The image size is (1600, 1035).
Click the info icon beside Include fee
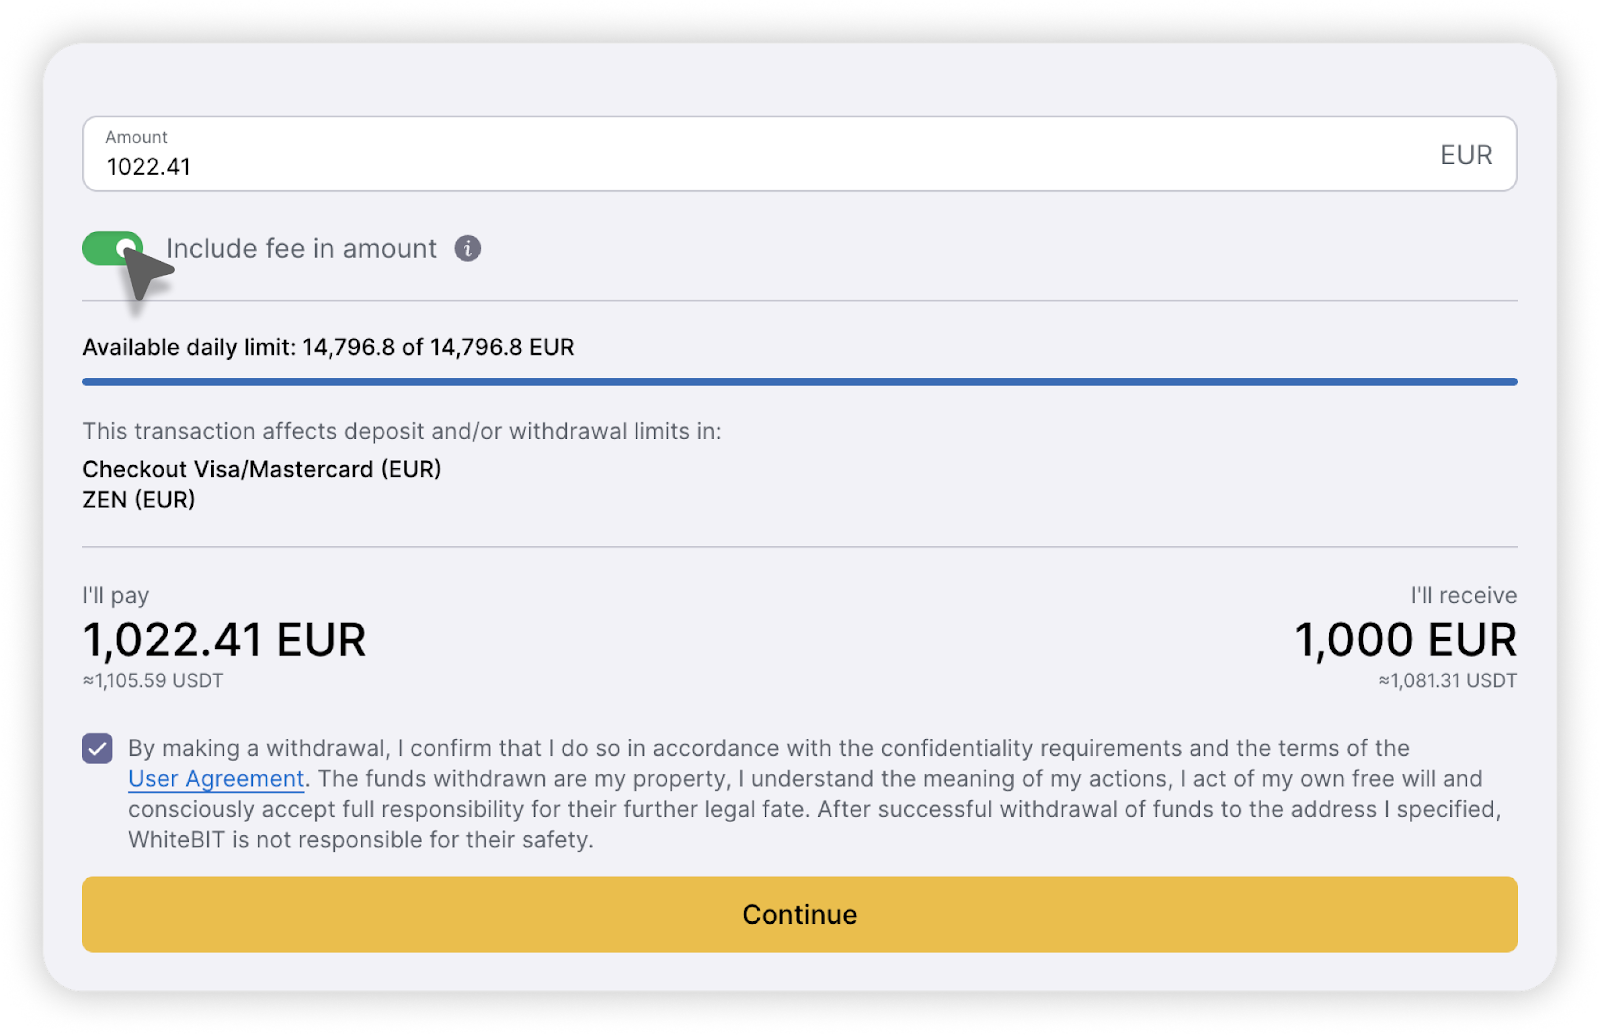(468, 248)
